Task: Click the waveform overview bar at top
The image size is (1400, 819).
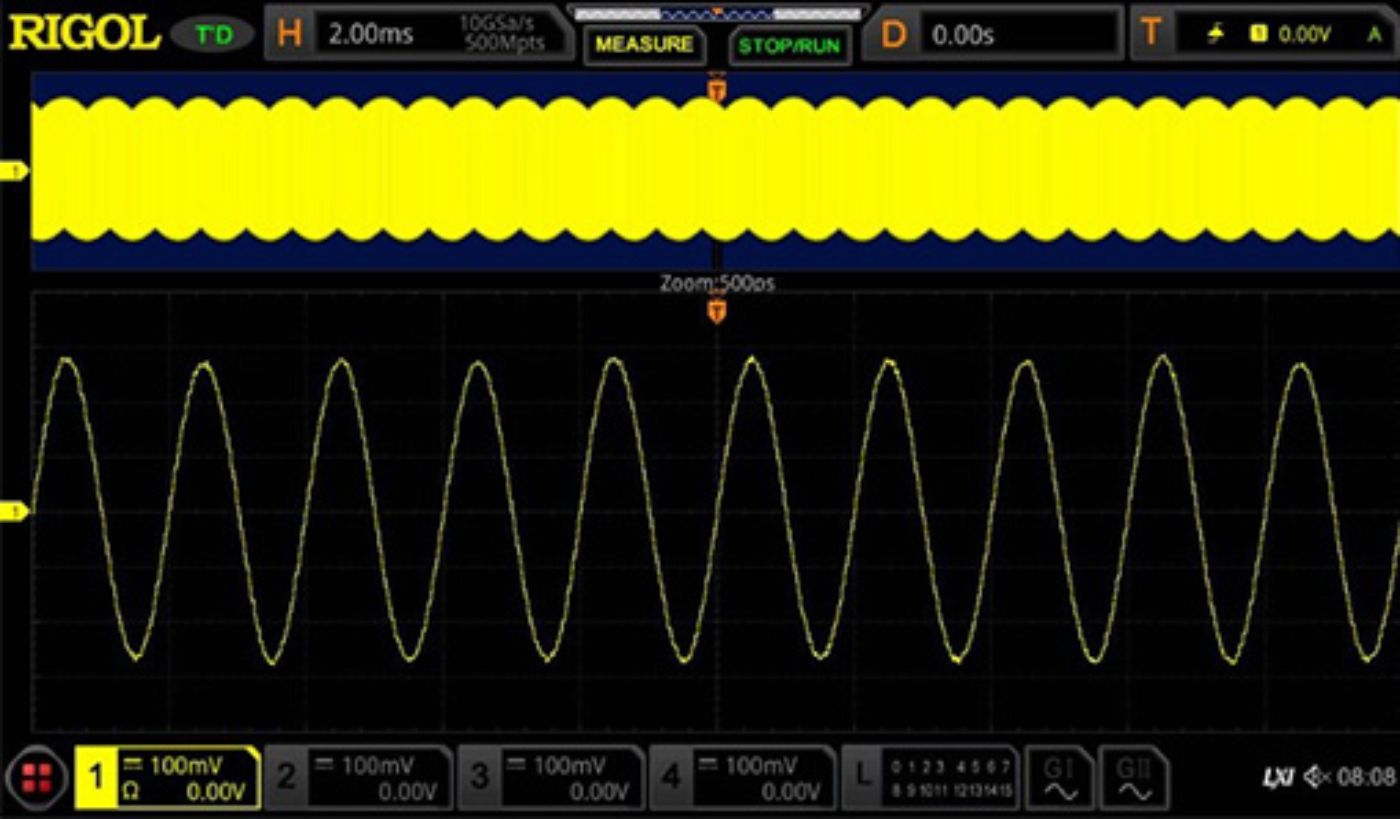Action: [716, 14]
